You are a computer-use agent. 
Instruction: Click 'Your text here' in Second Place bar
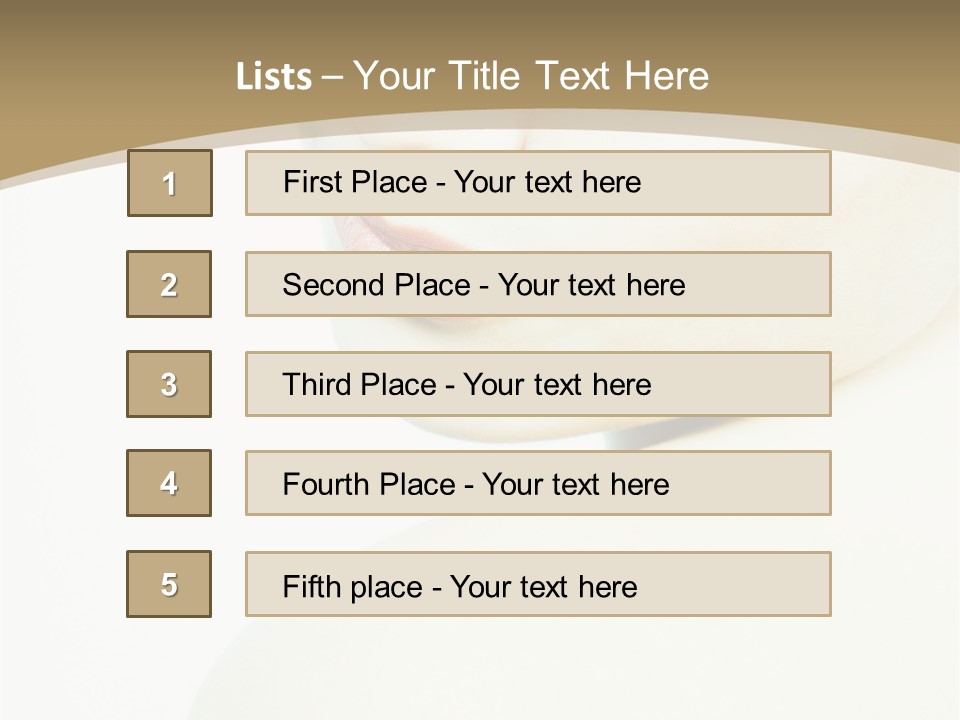tap(591, 285)
